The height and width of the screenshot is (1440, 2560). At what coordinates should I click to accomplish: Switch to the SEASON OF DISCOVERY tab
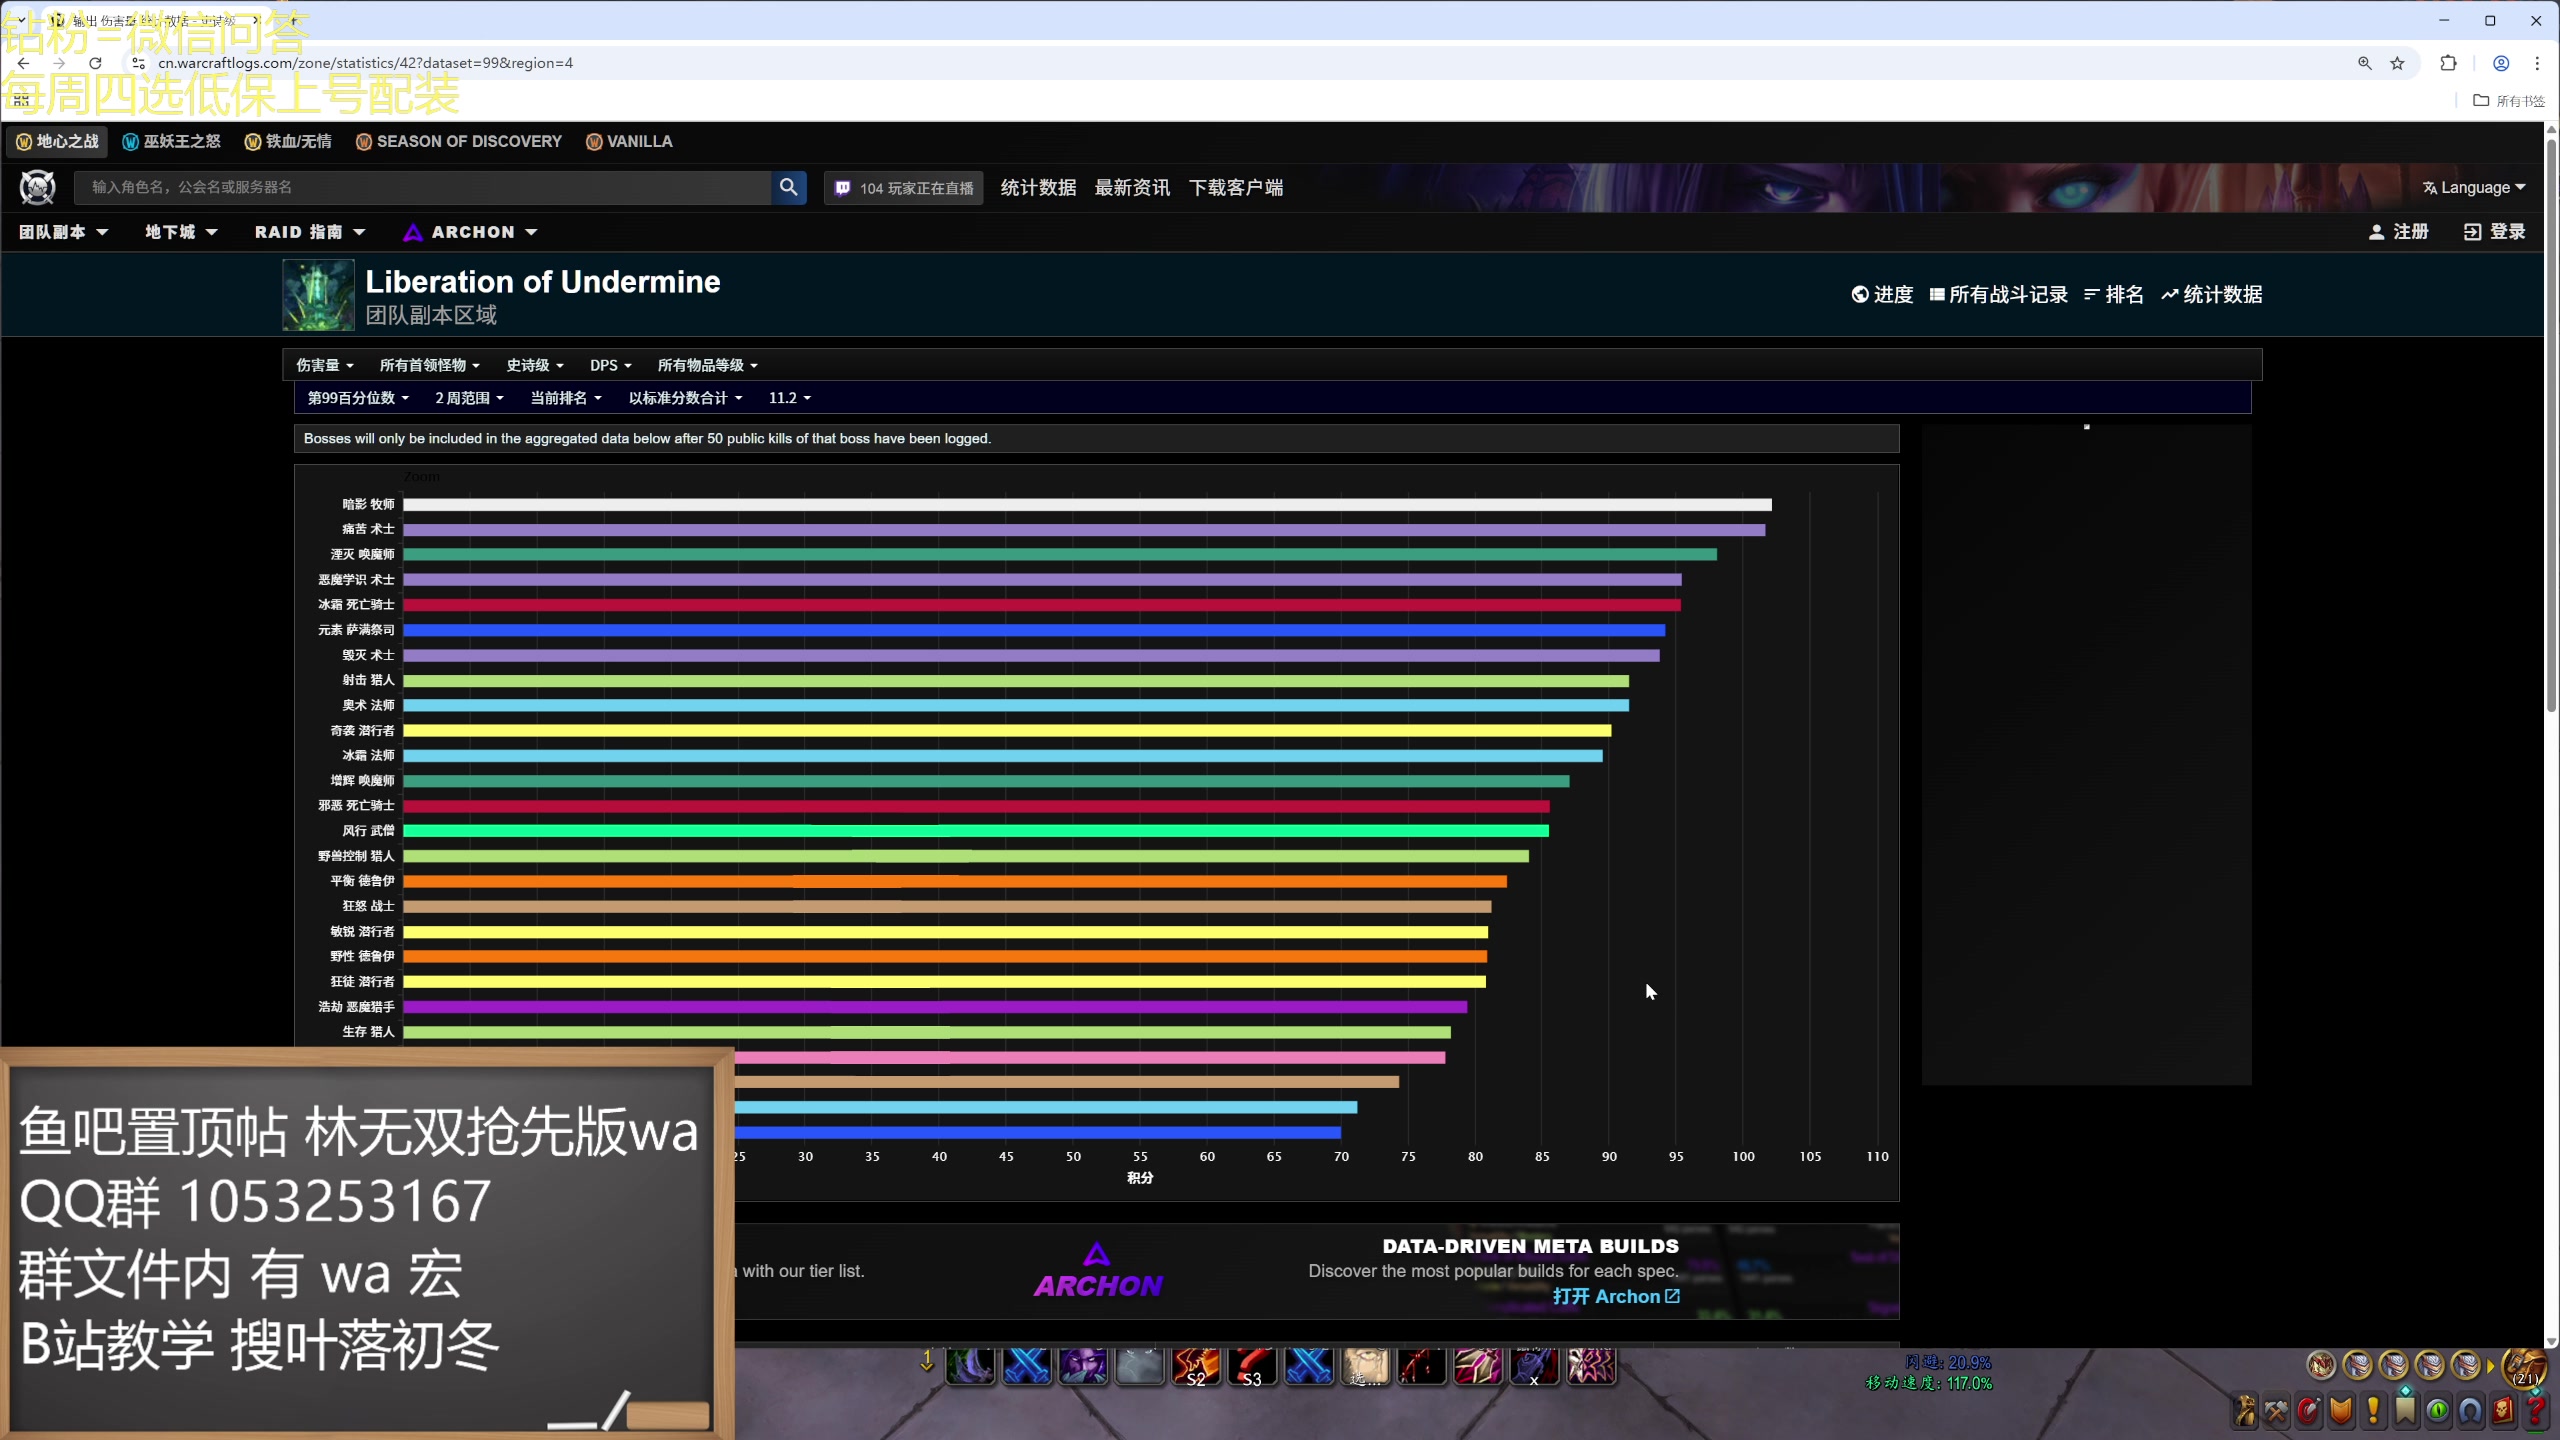pos(459,142)
